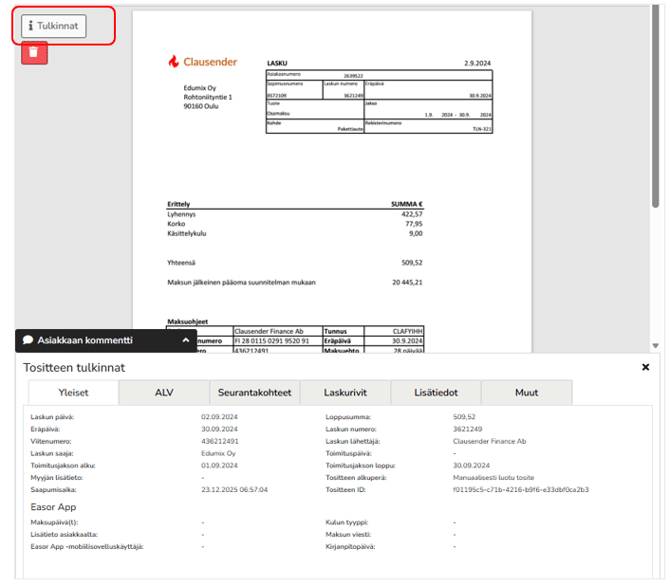
Task: Click the Clausender flame logo
Action: [173, 62]
